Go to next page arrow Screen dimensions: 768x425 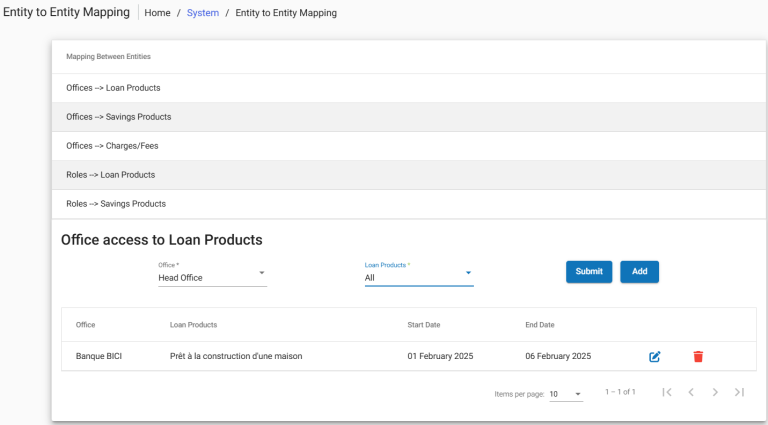click(x=715, y=392)
